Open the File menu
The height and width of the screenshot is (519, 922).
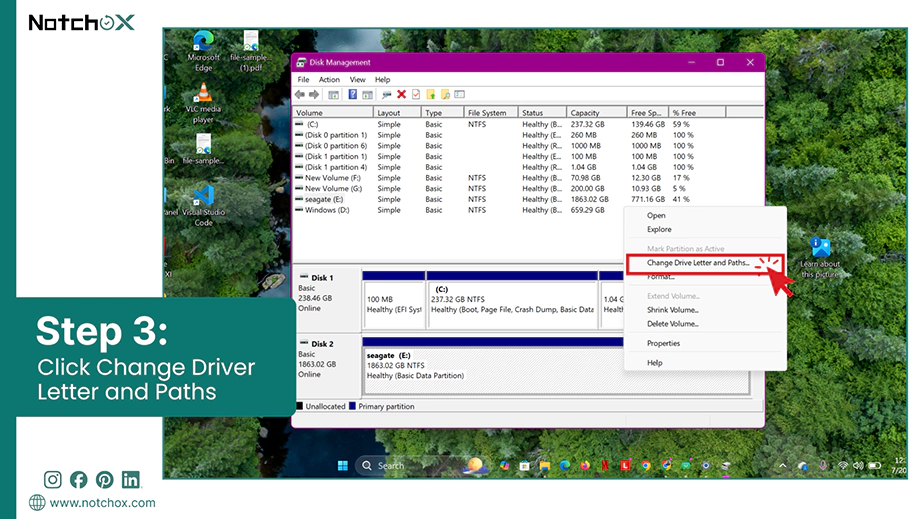303,79
